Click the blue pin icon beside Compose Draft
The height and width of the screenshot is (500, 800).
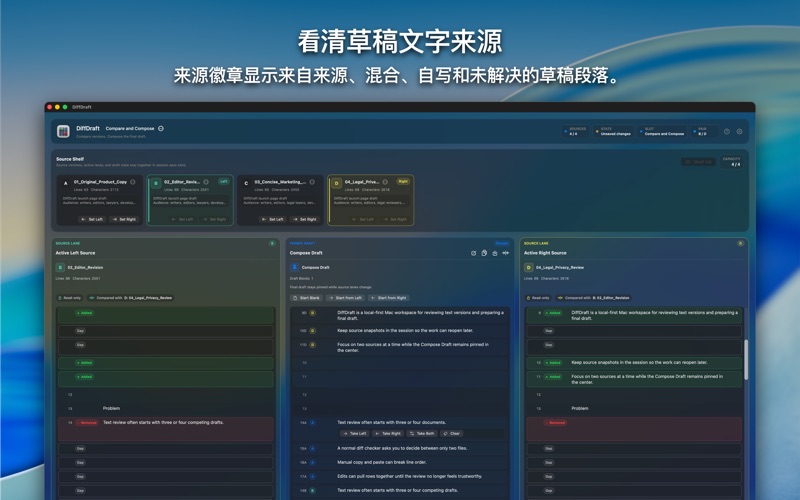294,267
